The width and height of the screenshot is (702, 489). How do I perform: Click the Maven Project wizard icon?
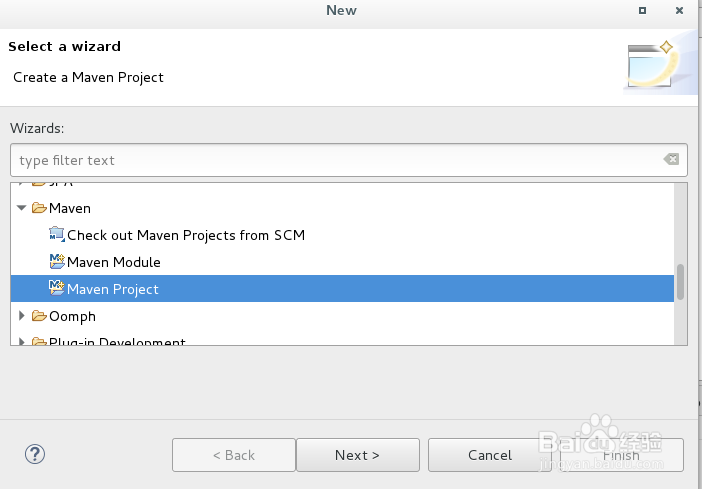56,289
